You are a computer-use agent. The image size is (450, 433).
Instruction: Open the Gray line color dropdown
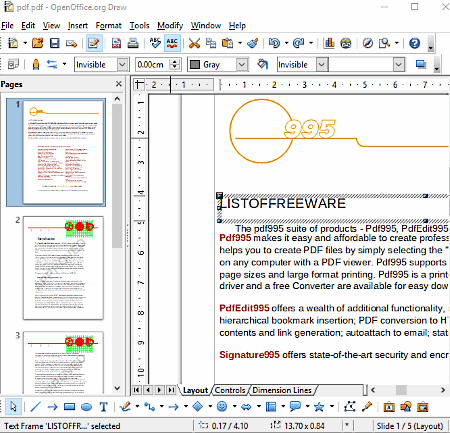(x=242, y=64)
